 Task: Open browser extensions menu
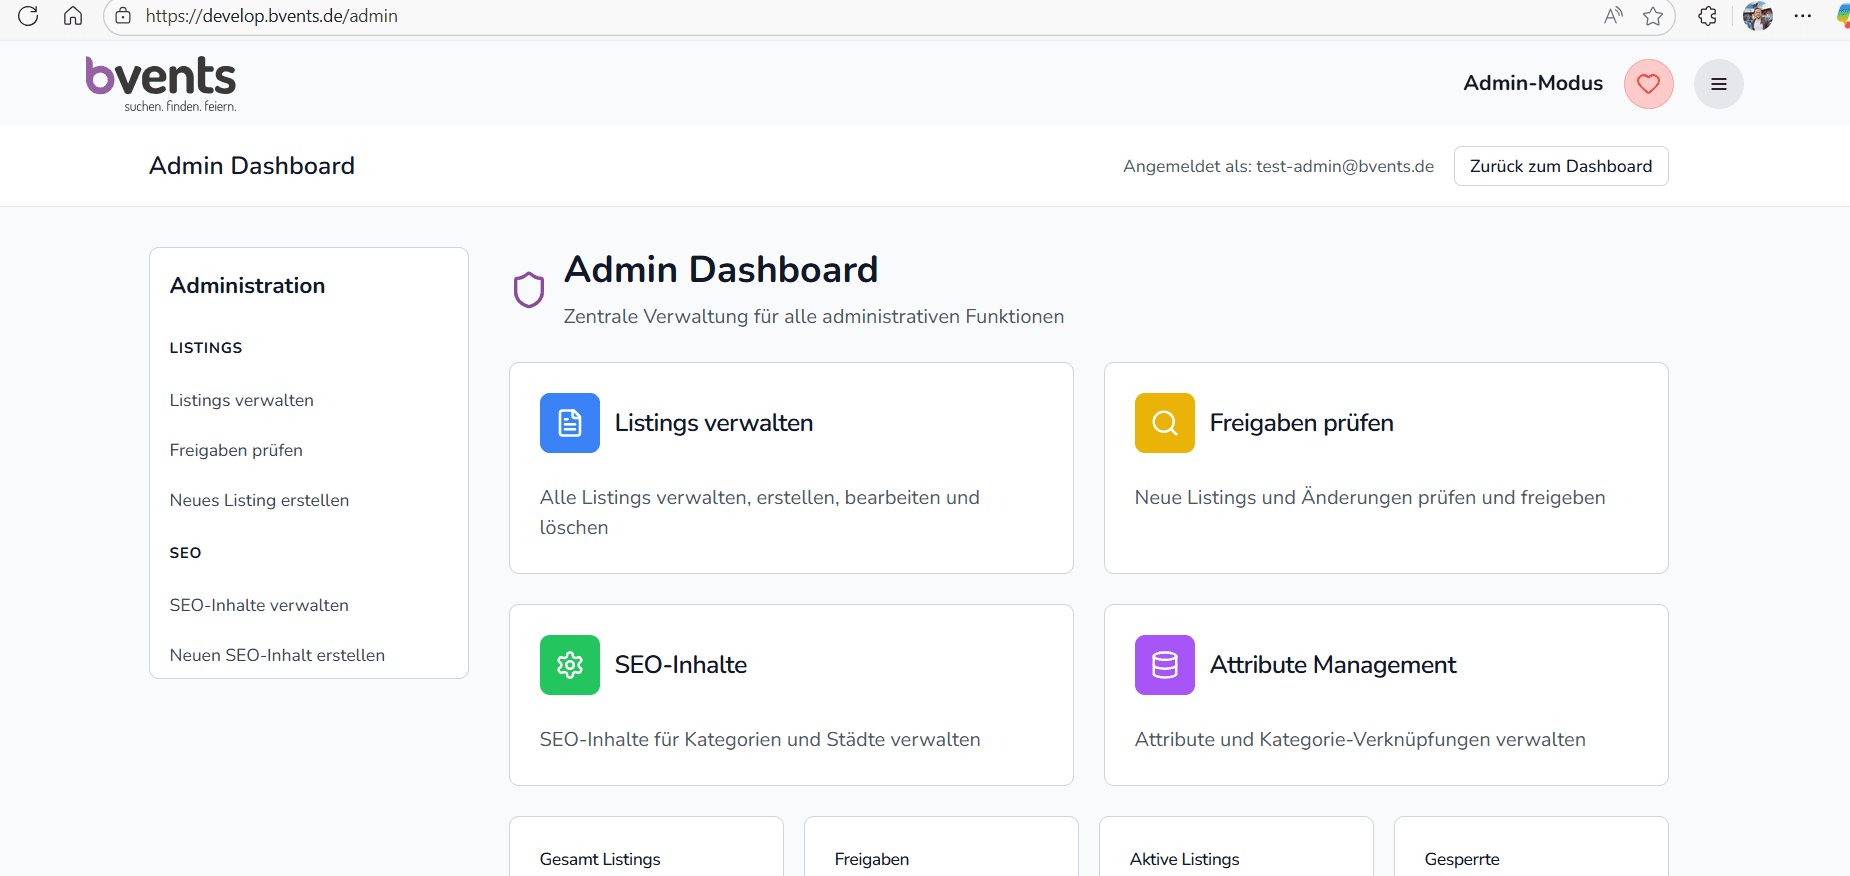click(x=1707, y=16)
